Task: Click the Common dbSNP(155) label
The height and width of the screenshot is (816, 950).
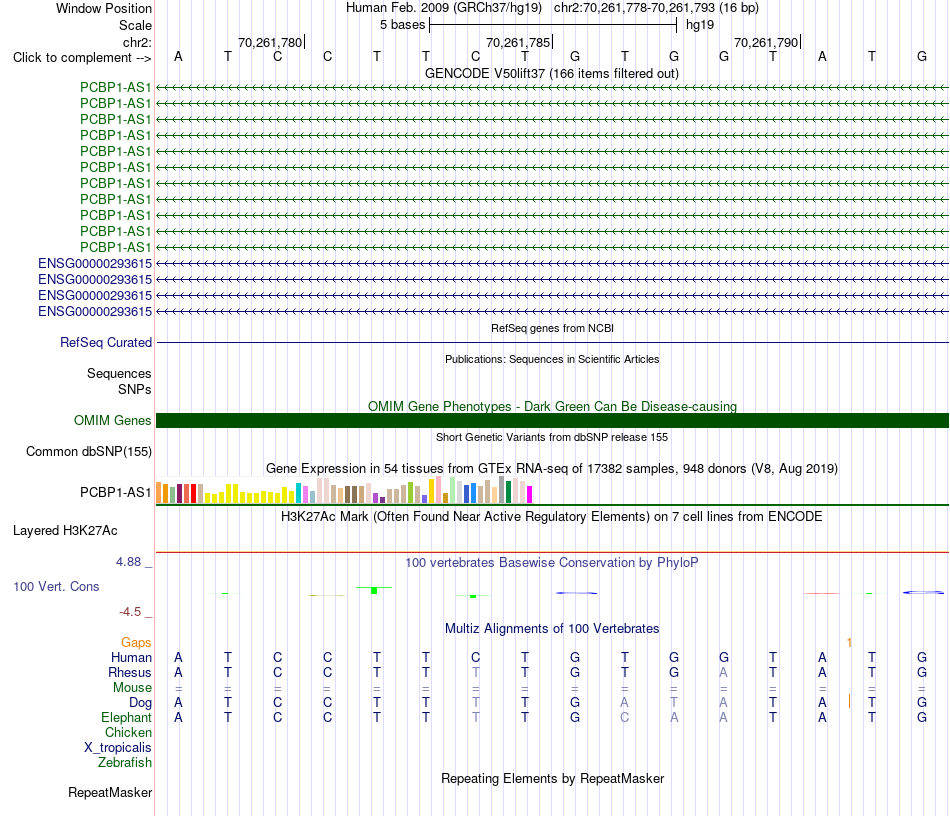Action: coord(89,451)
